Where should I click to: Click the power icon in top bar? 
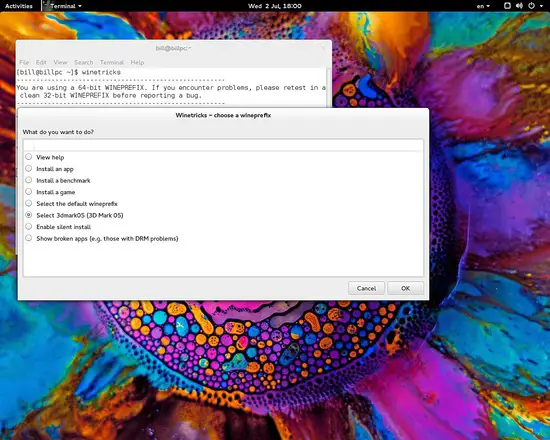[x=531, y=6]
